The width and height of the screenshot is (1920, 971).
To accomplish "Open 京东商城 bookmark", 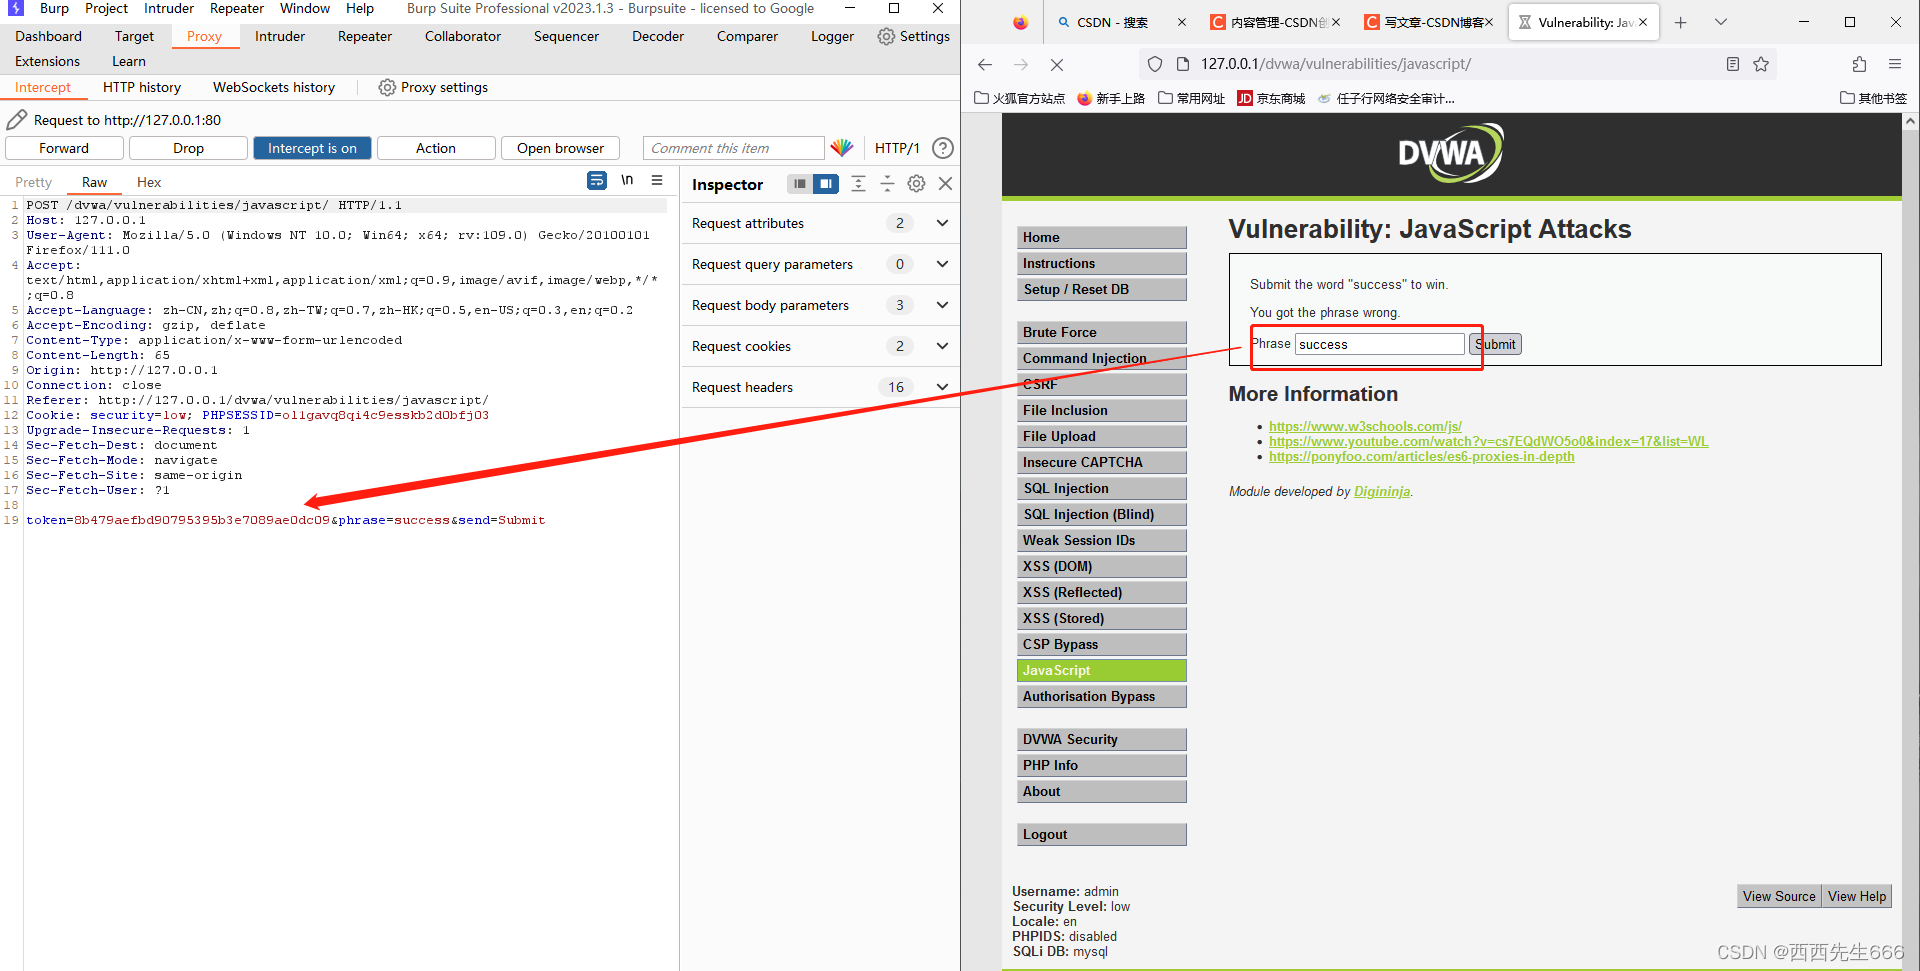I will click(x=1271, y=98).
